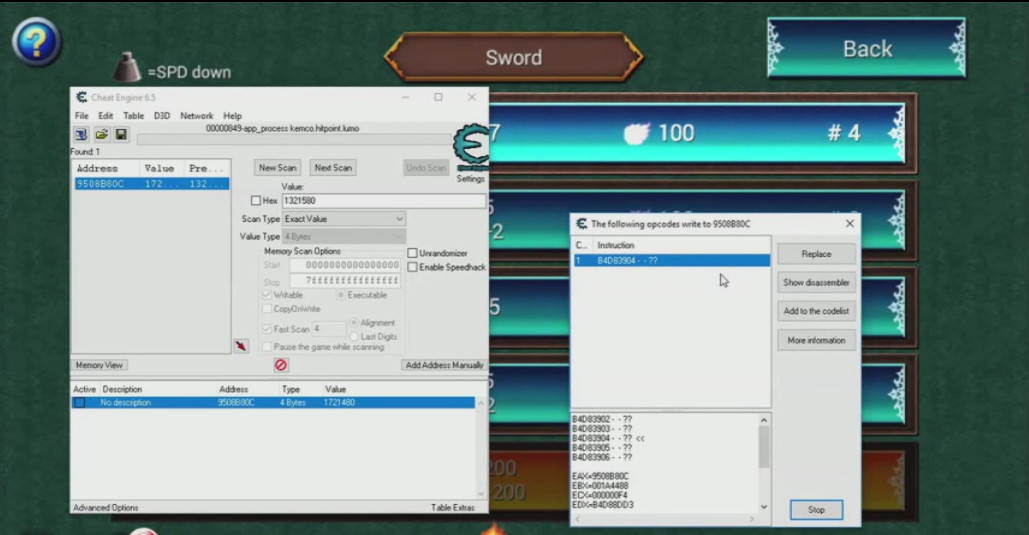The image size is (1029, 535).
Task: Click Show disassembler button
Action: [816, 282]
